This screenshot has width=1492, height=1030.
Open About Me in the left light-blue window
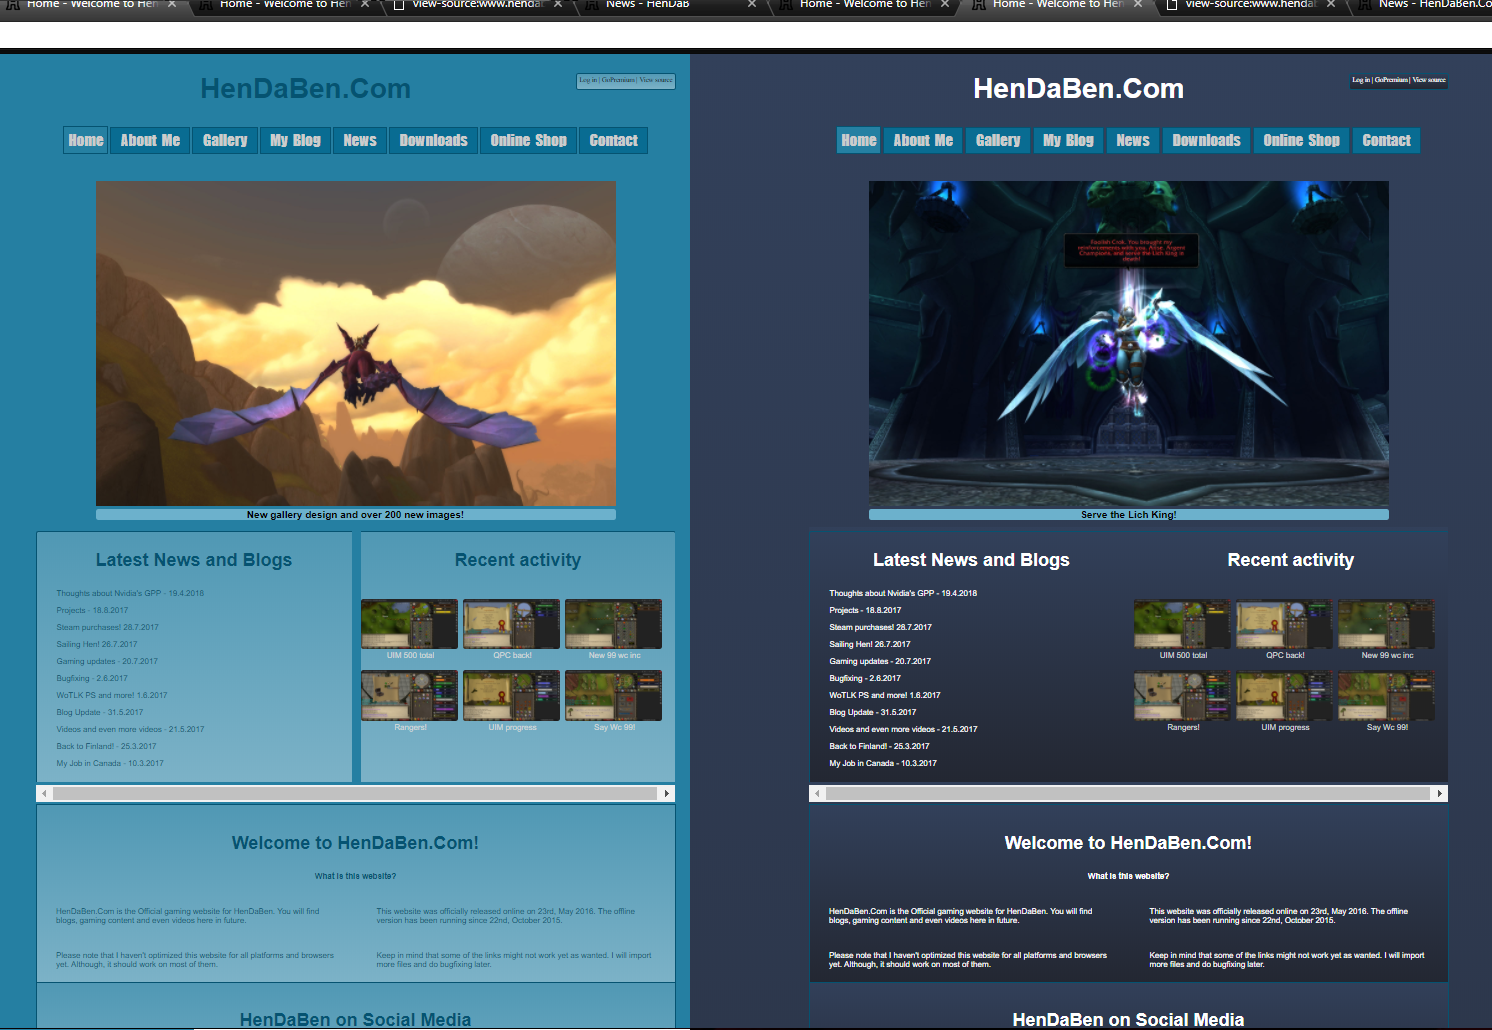151,141
